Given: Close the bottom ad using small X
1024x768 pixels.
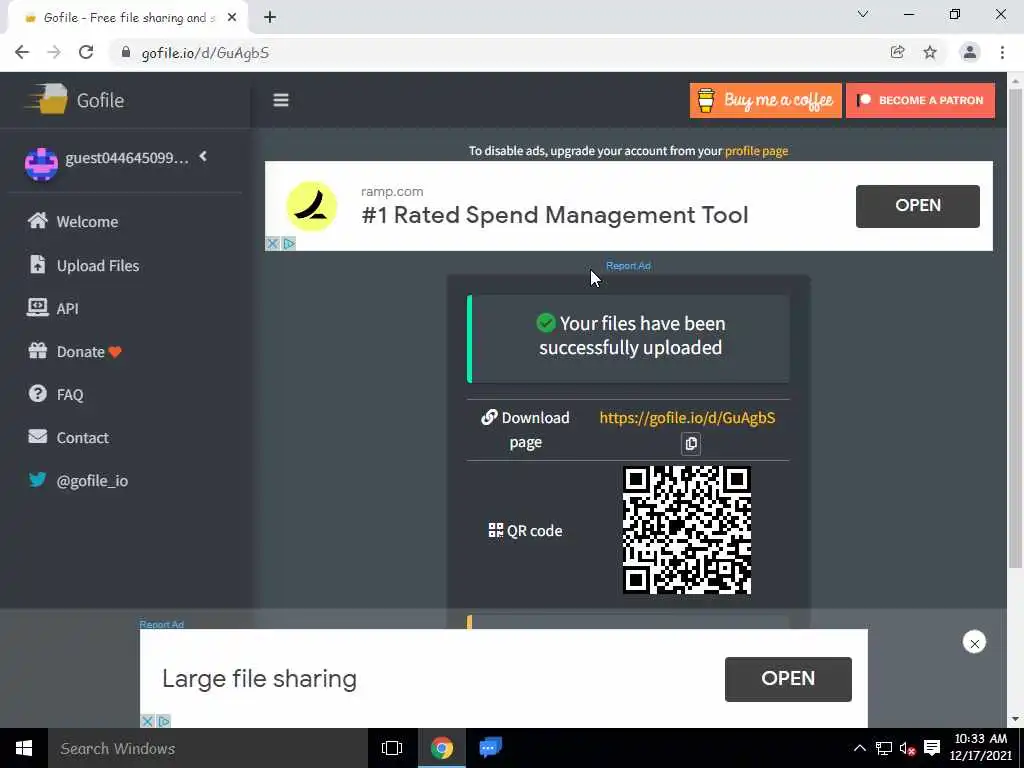Looking at the screenshot, I should pos(147,721).
